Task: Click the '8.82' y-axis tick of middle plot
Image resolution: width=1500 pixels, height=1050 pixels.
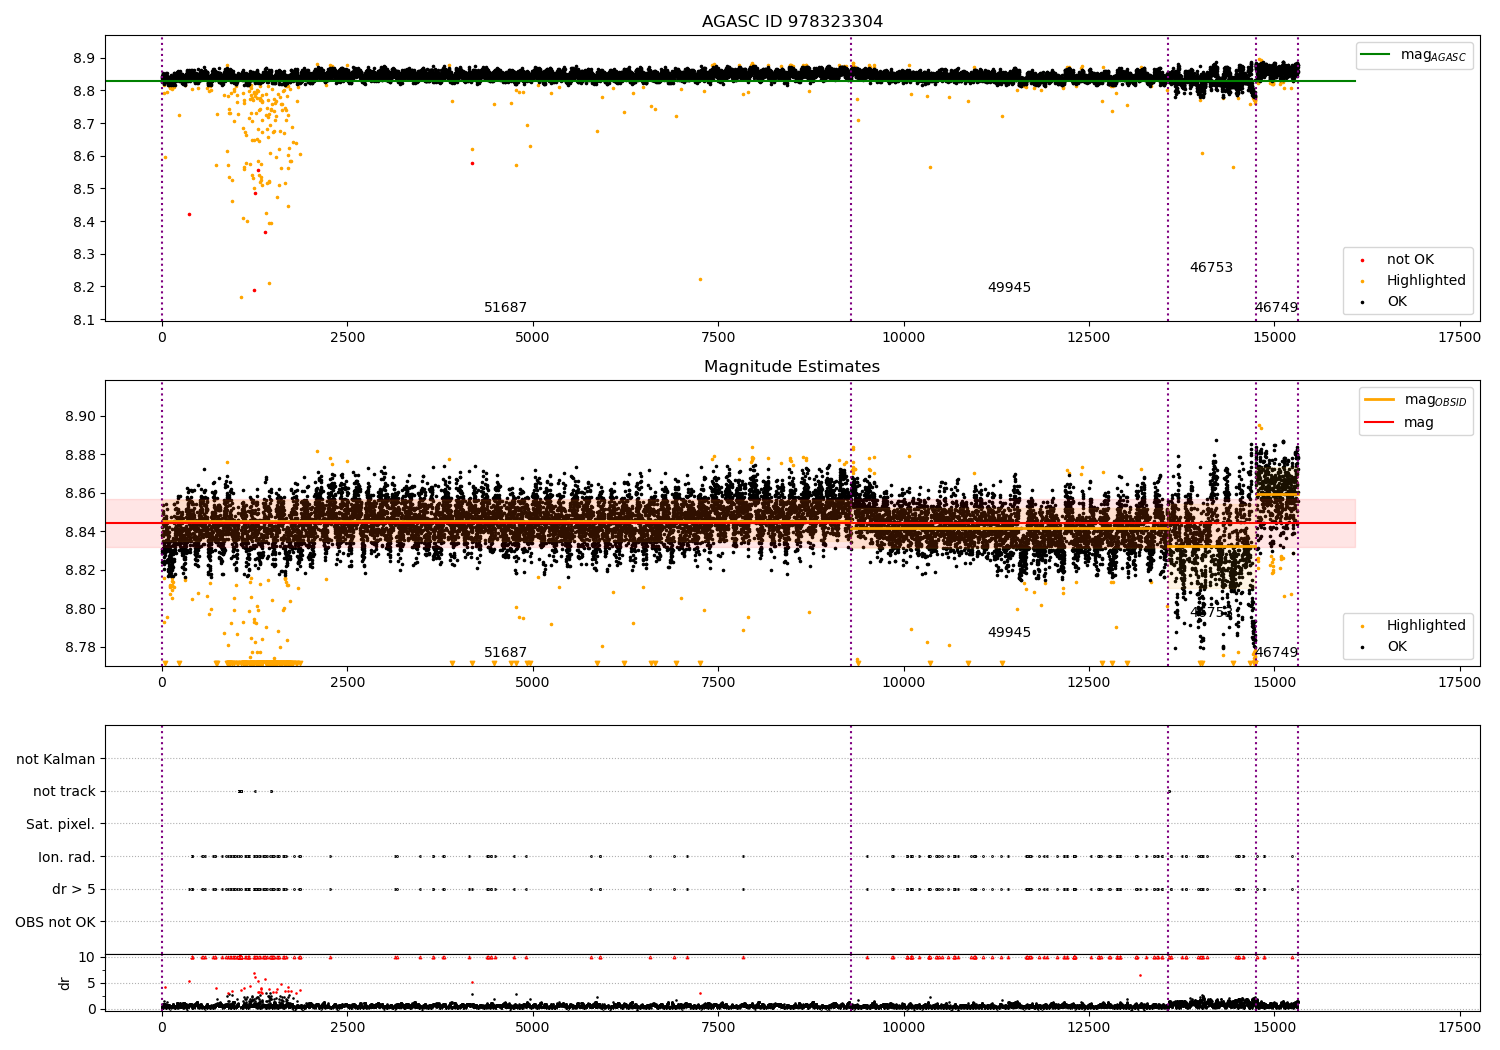Action: tap(81, 571)
